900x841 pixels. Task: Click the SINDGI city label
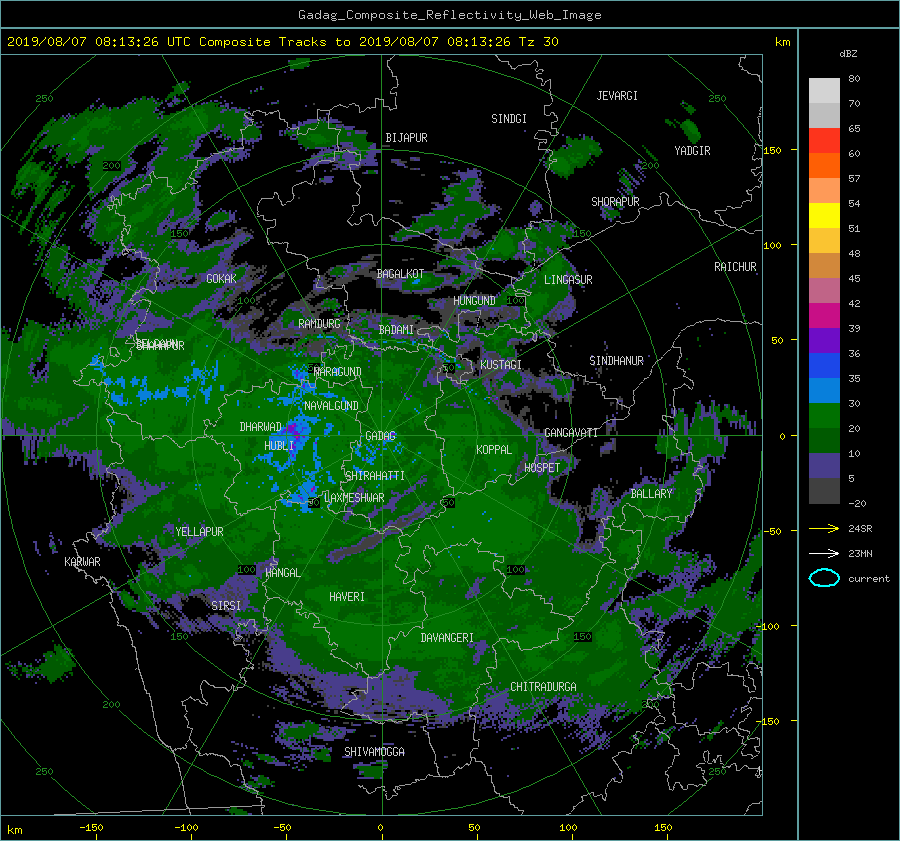[x=509, y=119]
